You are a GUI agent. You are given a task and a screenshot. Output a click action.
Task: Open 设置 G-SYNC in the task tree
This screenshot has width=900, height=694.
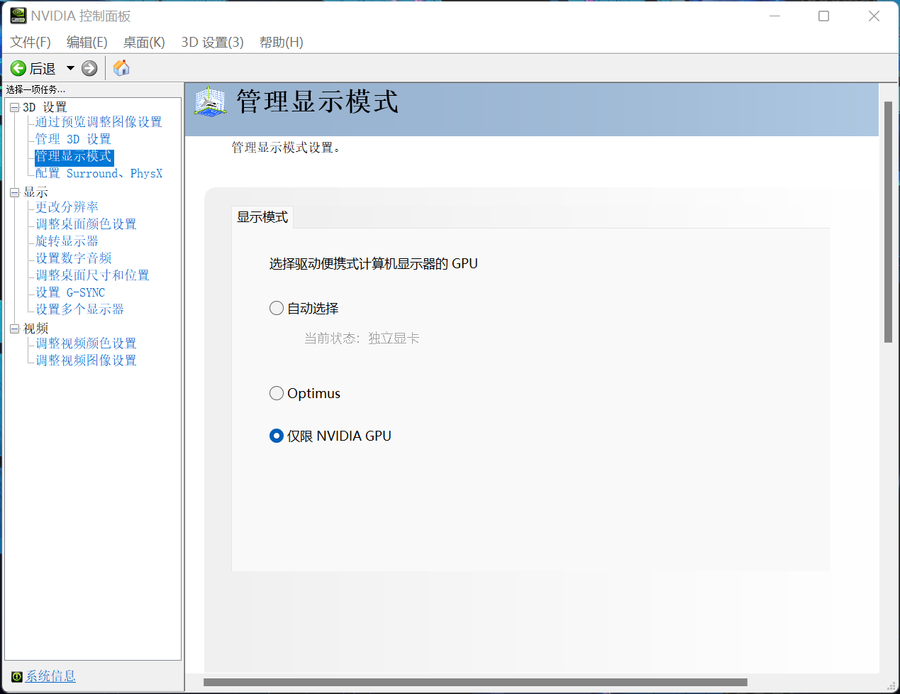pyautogui.click(x=70, y=292)
